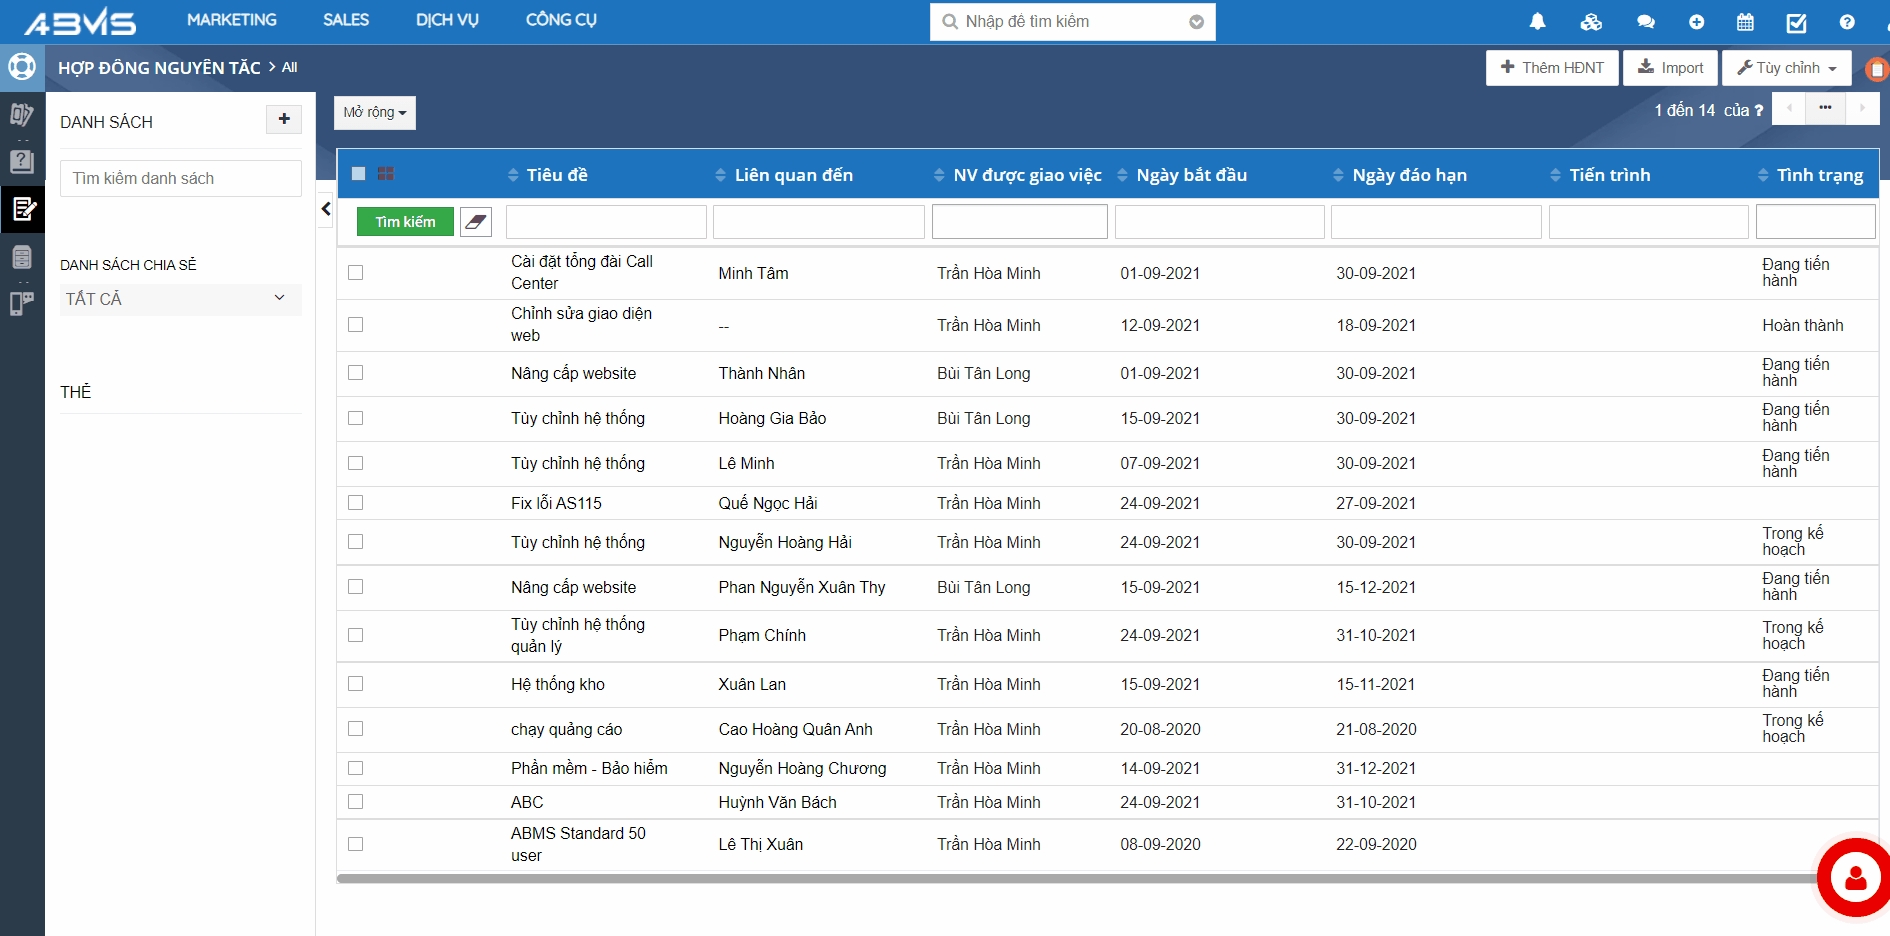1890x936 pixels.
Task: Open the floating support chat bubble
Action: point(1855,878)
